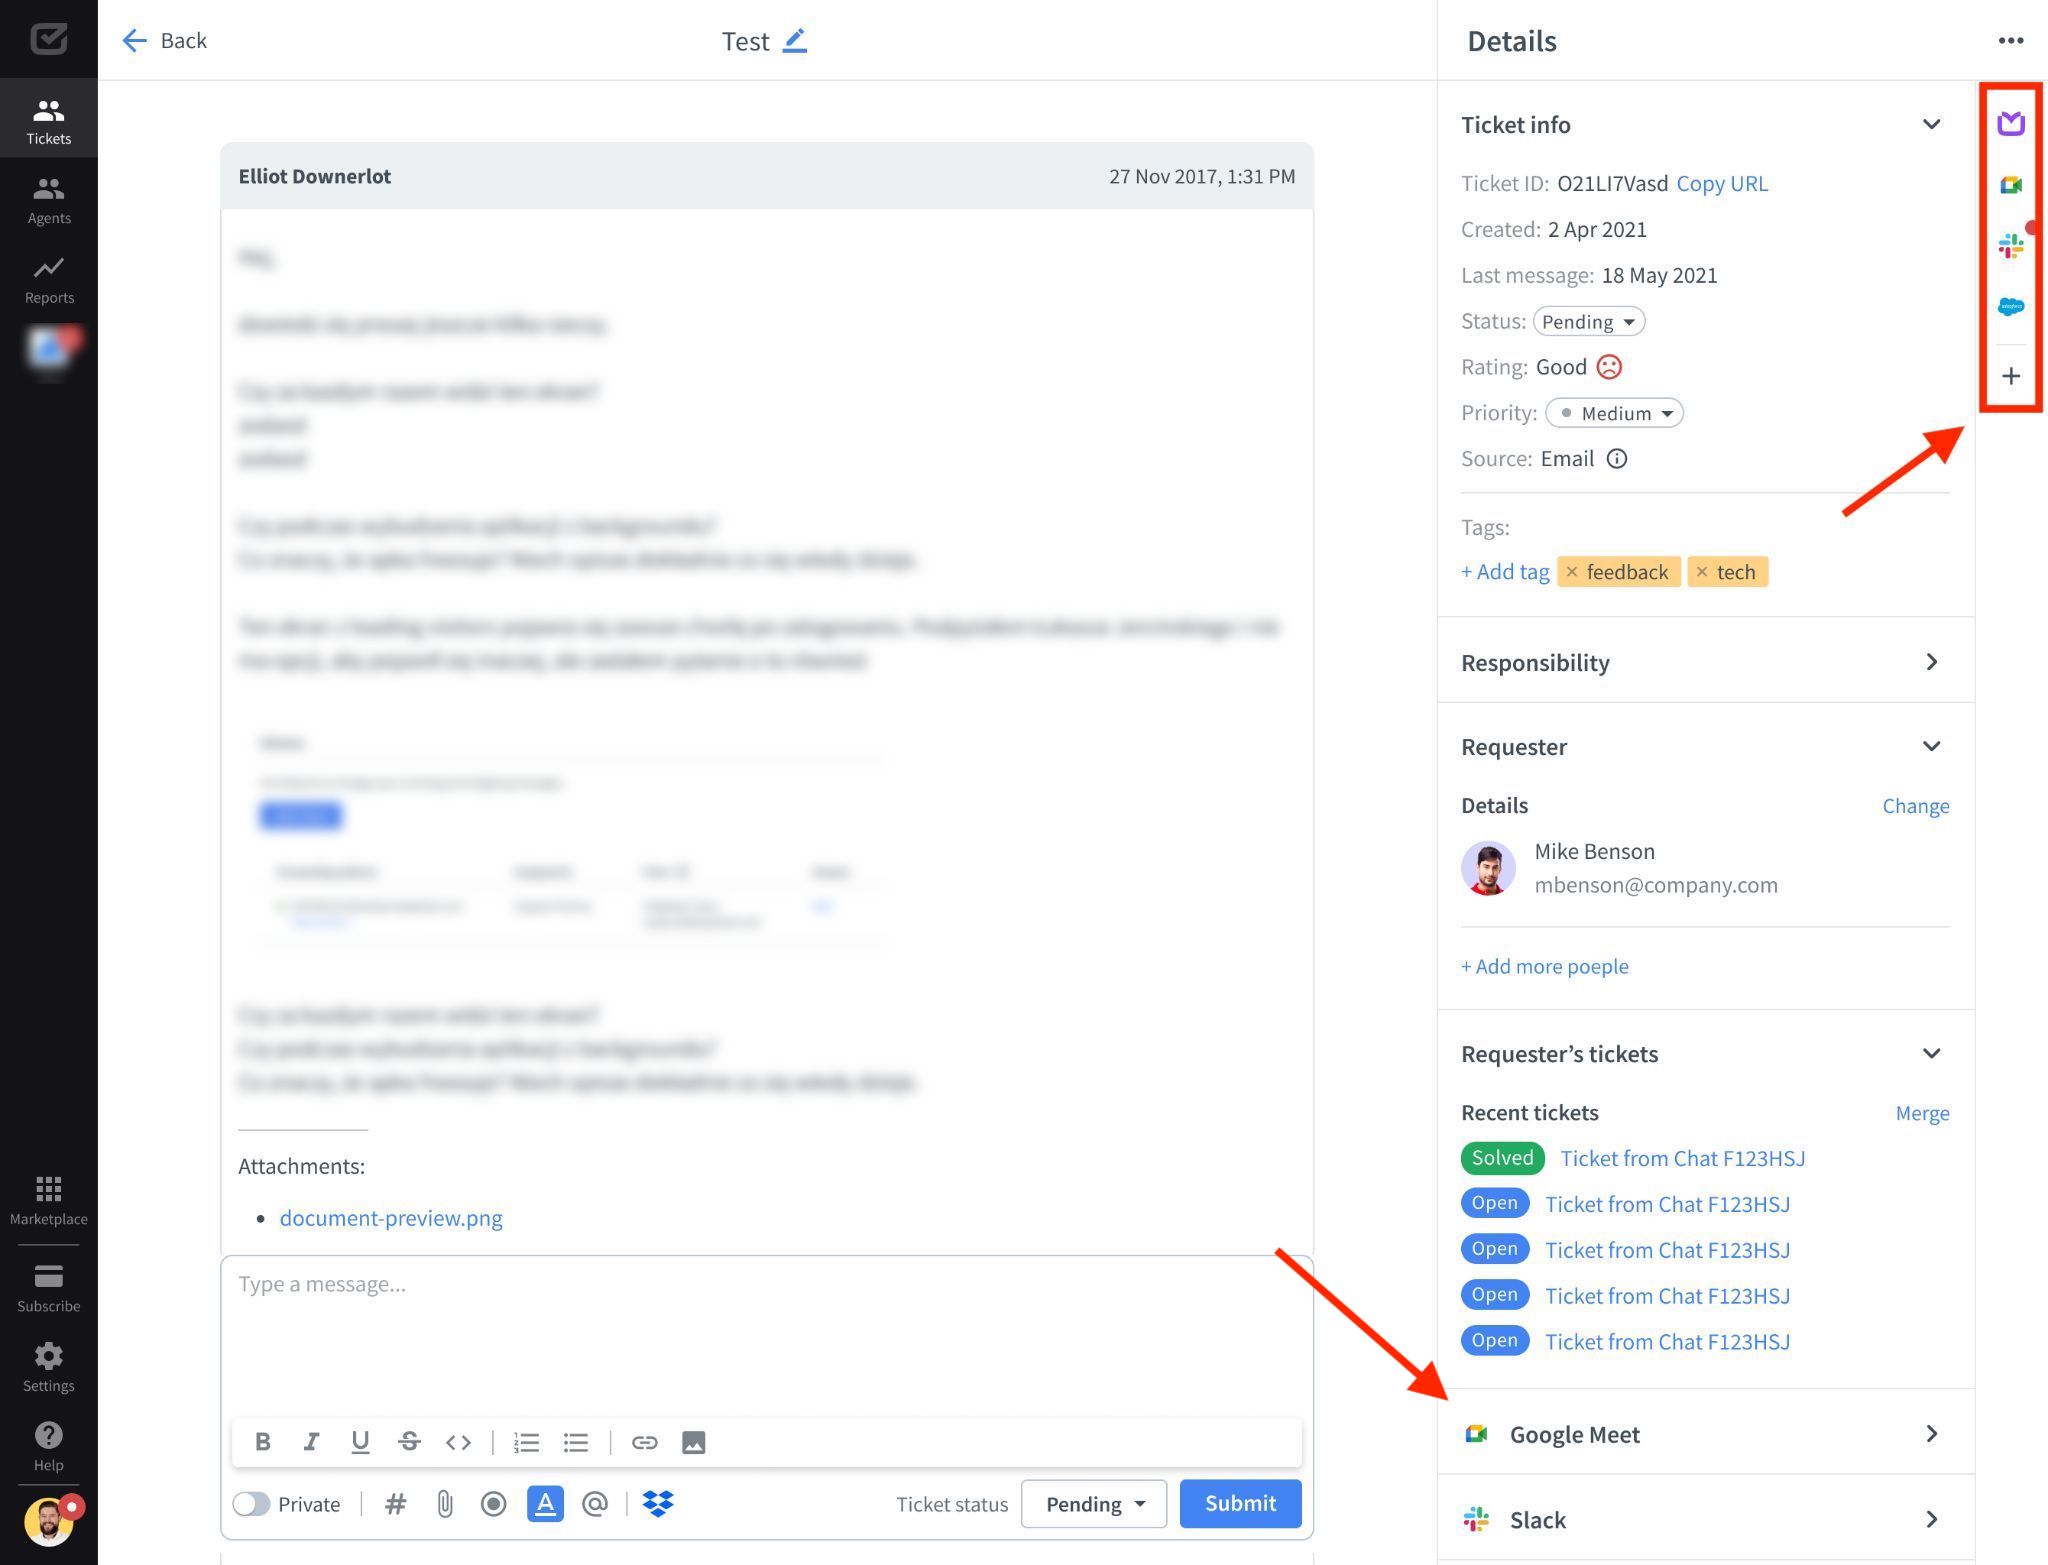This screenshot has width=2048, height=1565.
Task: Remove the tech tag
Action: coord(1702,571)
